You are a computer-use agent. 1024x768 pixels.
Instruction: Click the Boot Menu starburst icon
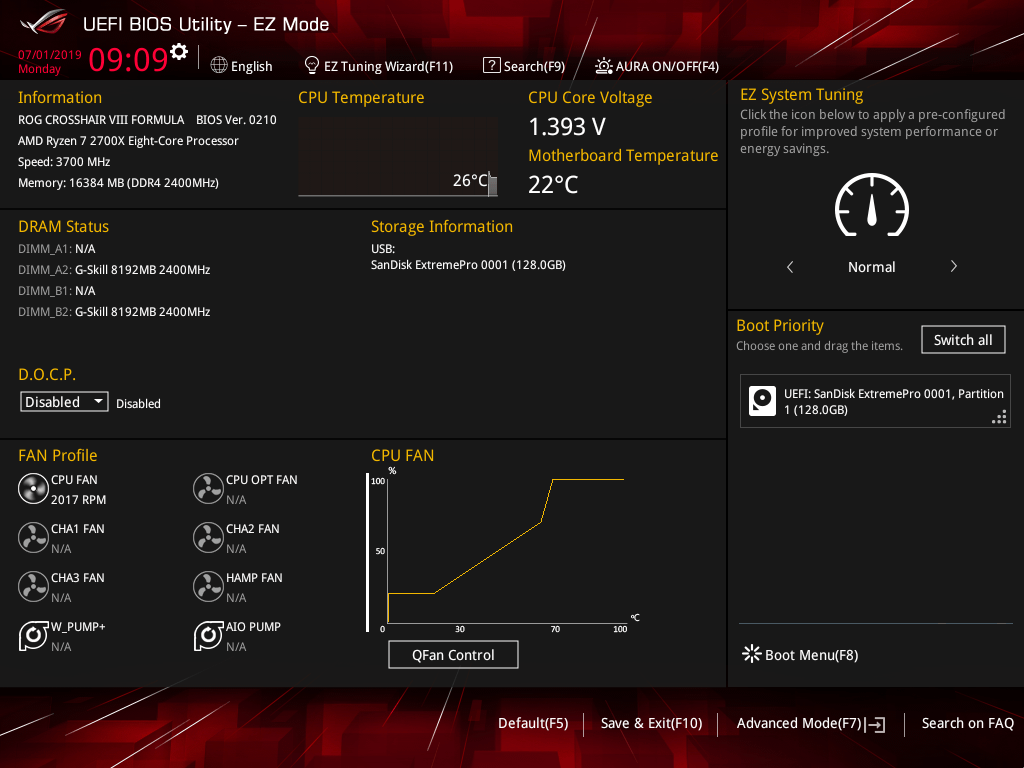tap(751, 654)
